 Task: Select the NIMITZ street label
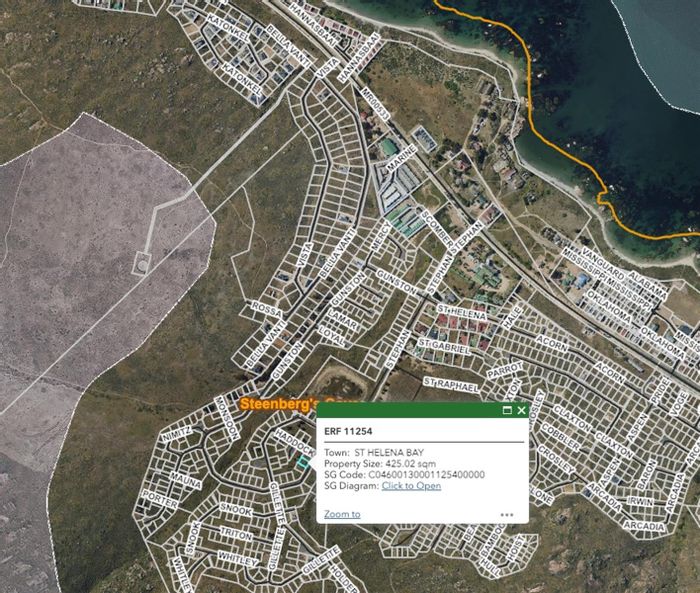(176, 434)
